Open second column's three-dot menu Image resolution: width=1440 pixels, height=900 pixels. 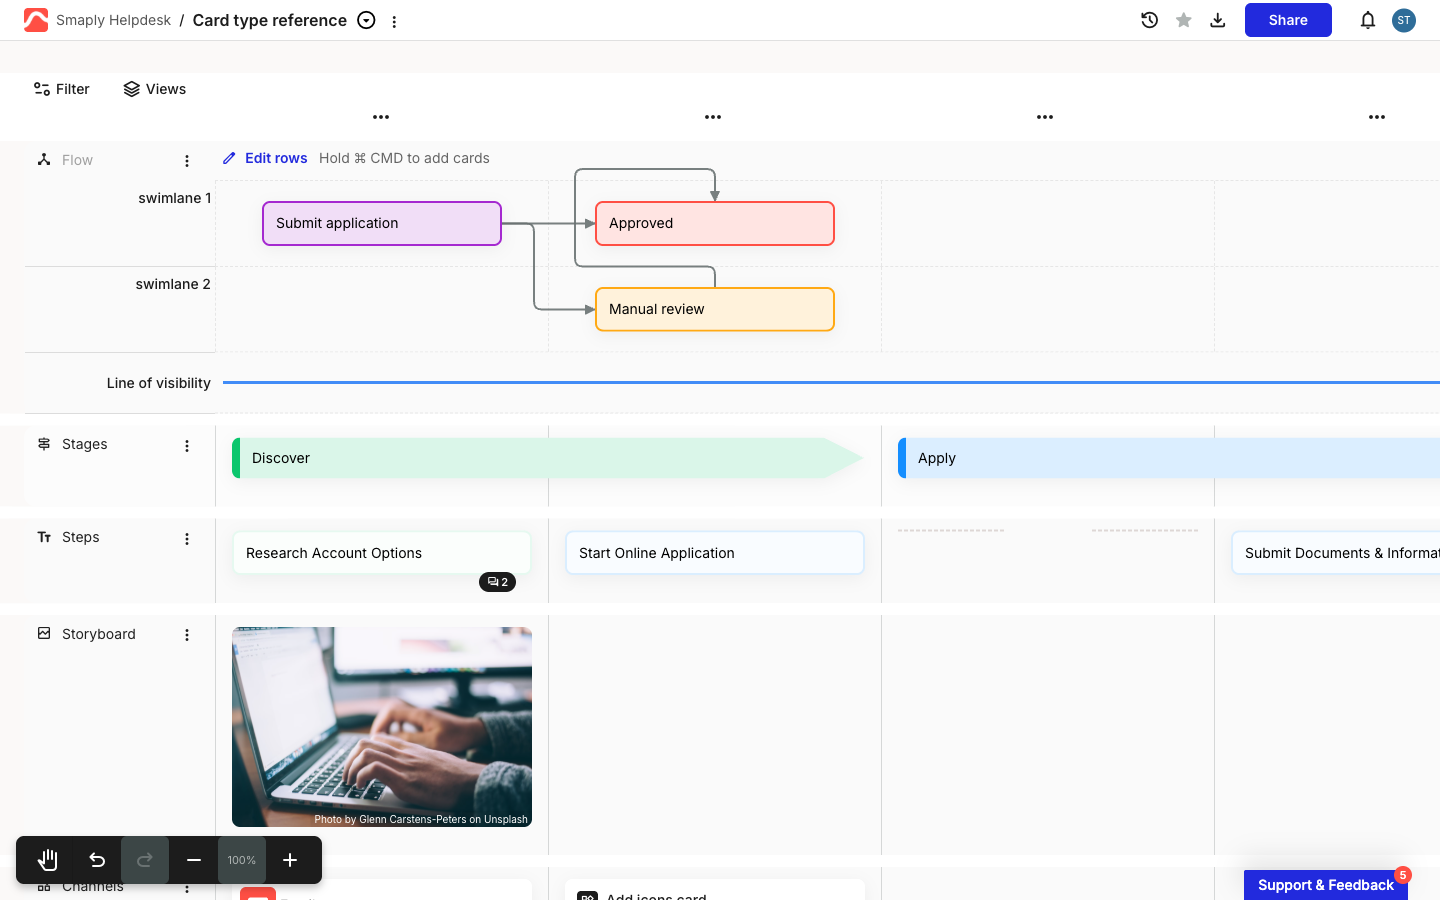pyautogui.click(x=713, y=117)
